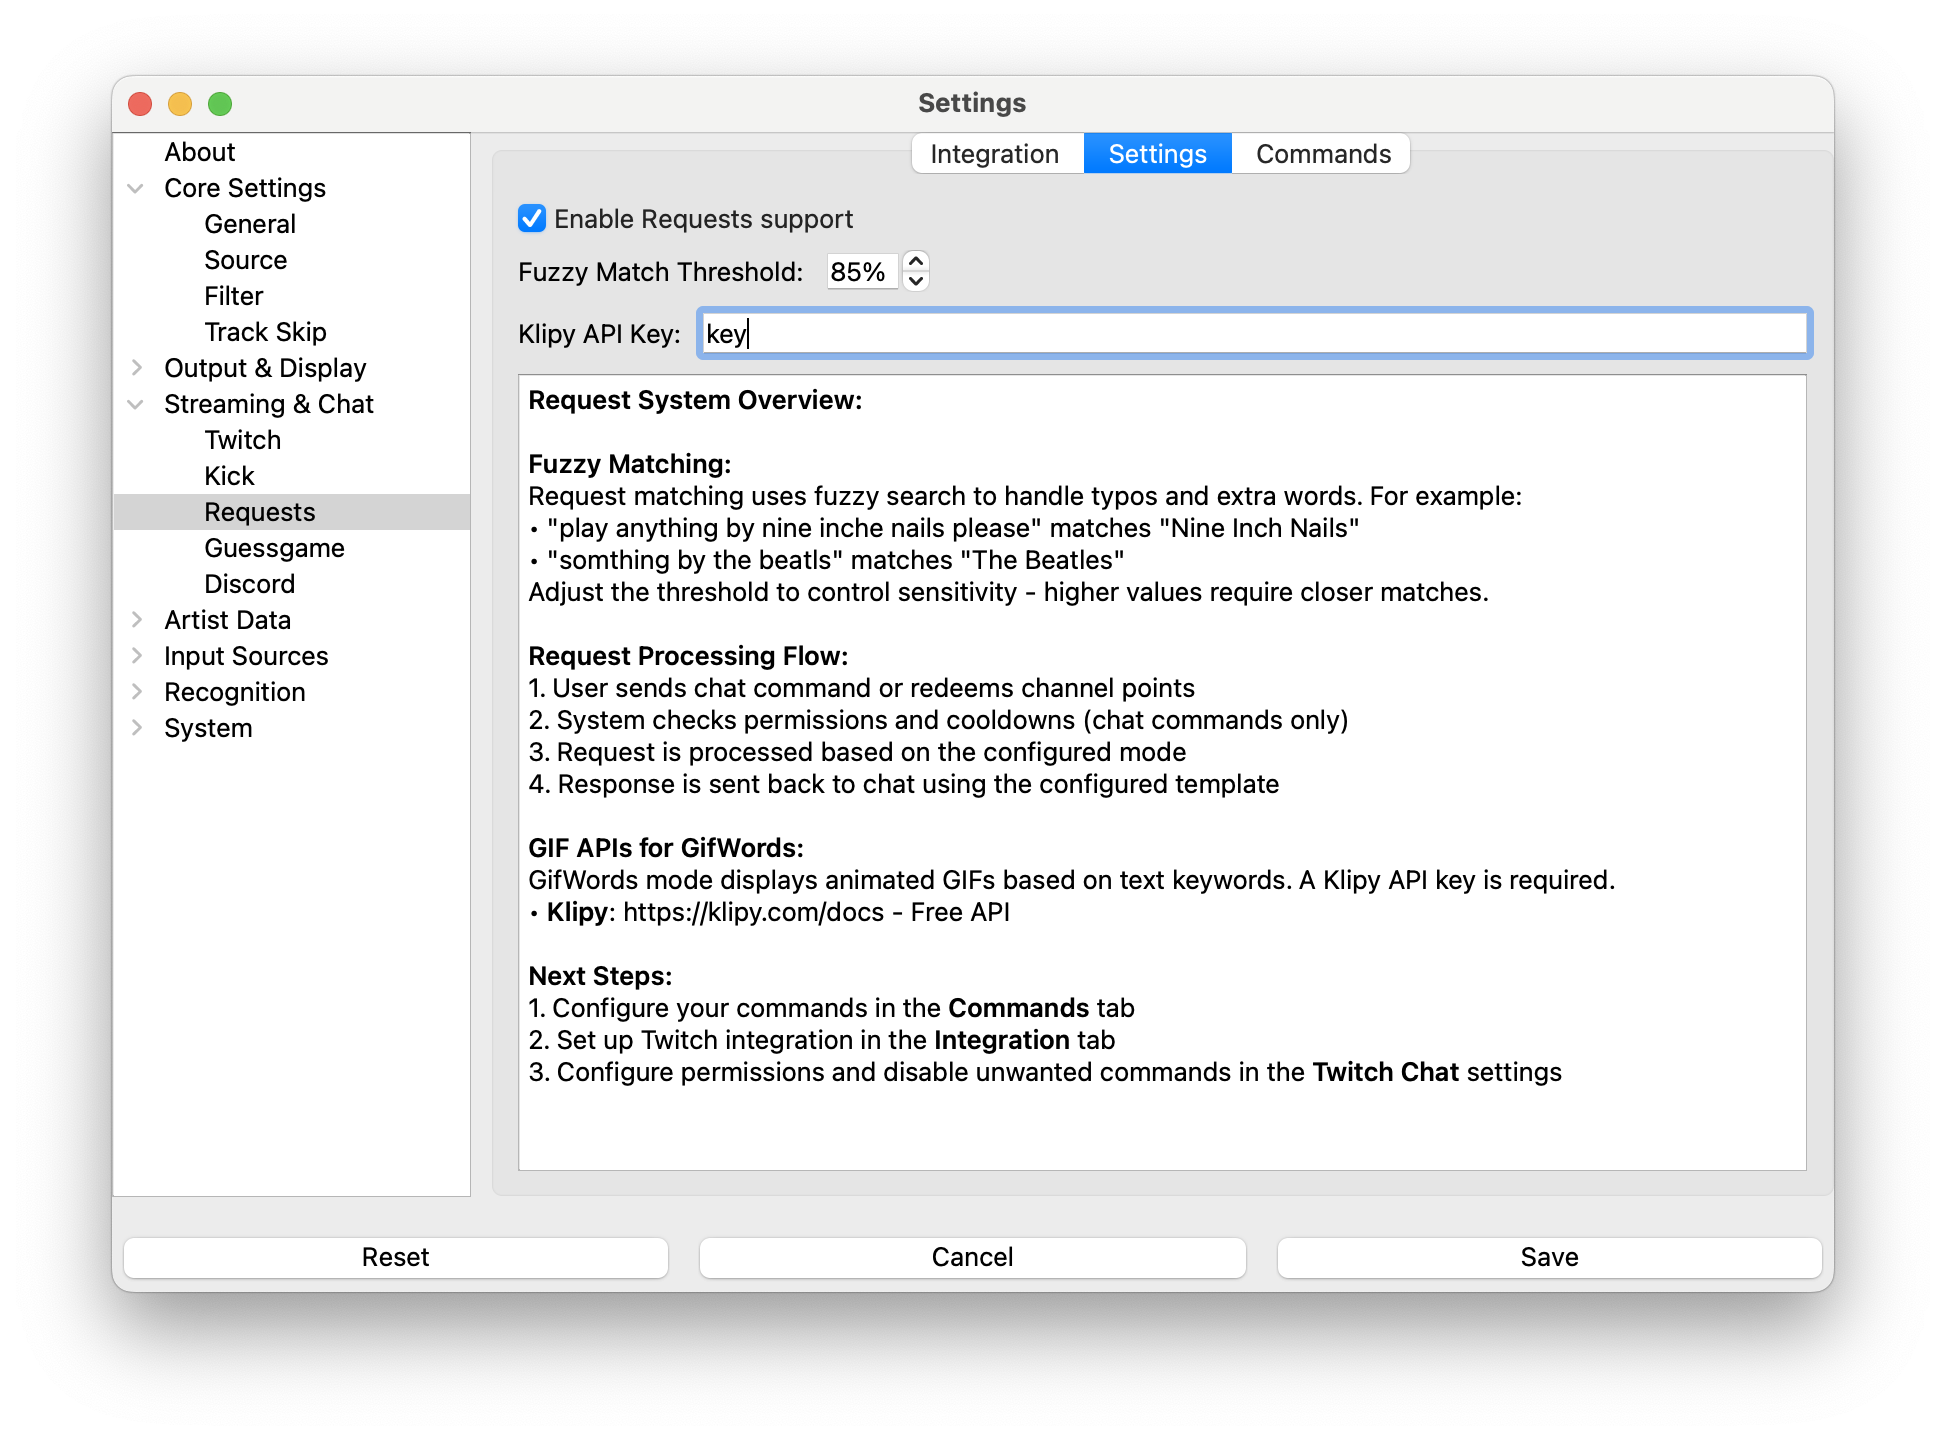Viewport: 1946px width, 1440px height.
Task: Open Guessgame settings
Action: tap(275, 548)
